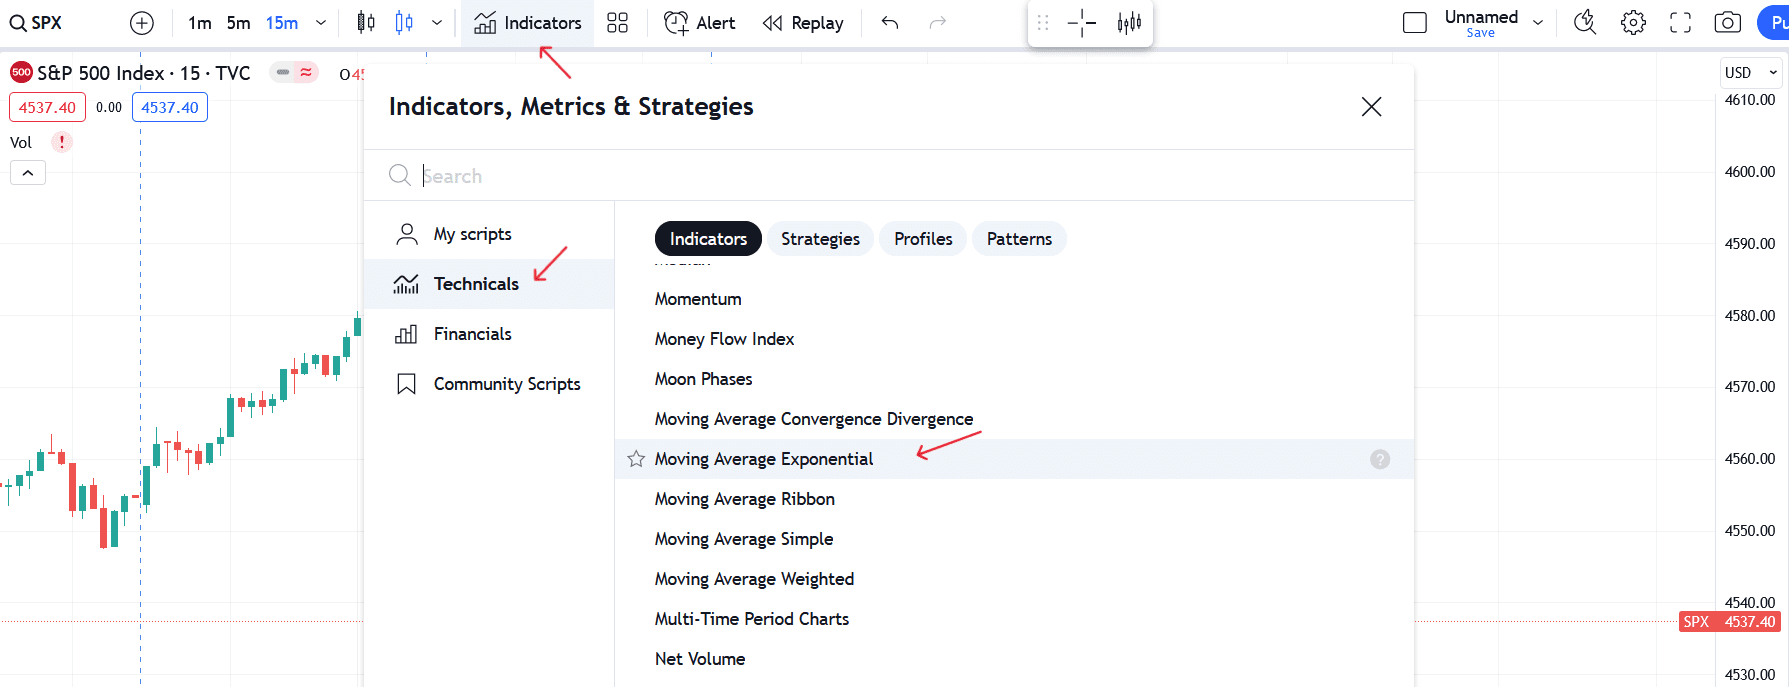
Task: Click the undo arrow
Action: [x=890, y=23]
